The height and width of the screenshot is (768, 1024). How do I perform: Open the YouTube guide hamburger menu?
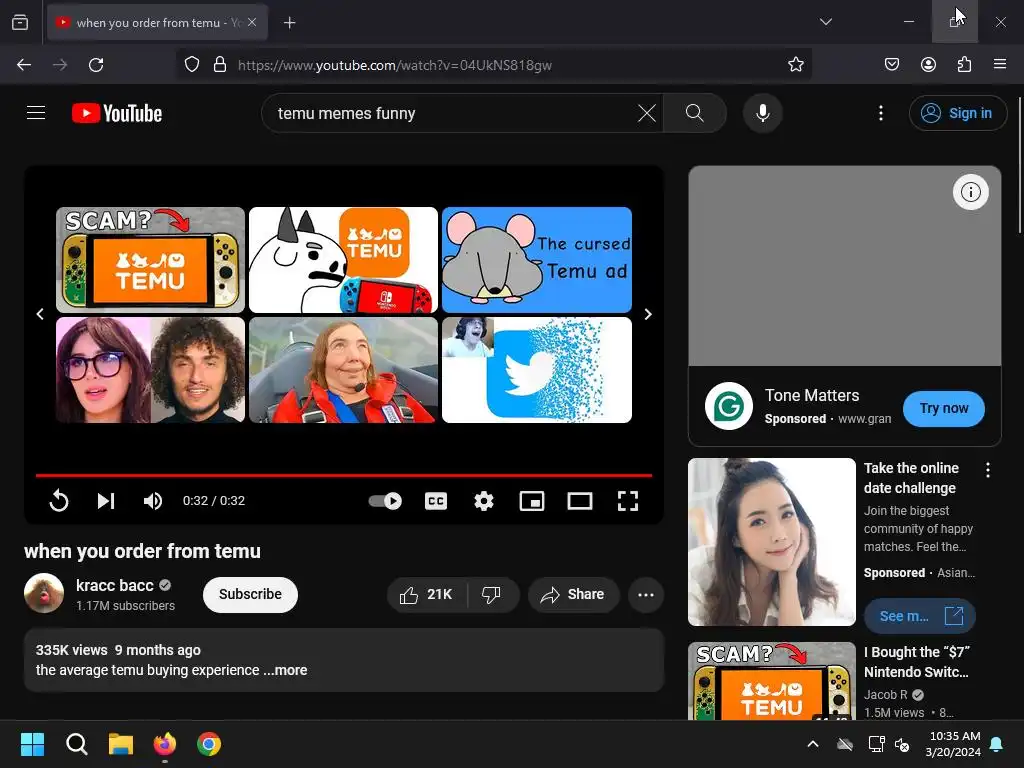tap(36, 113)
